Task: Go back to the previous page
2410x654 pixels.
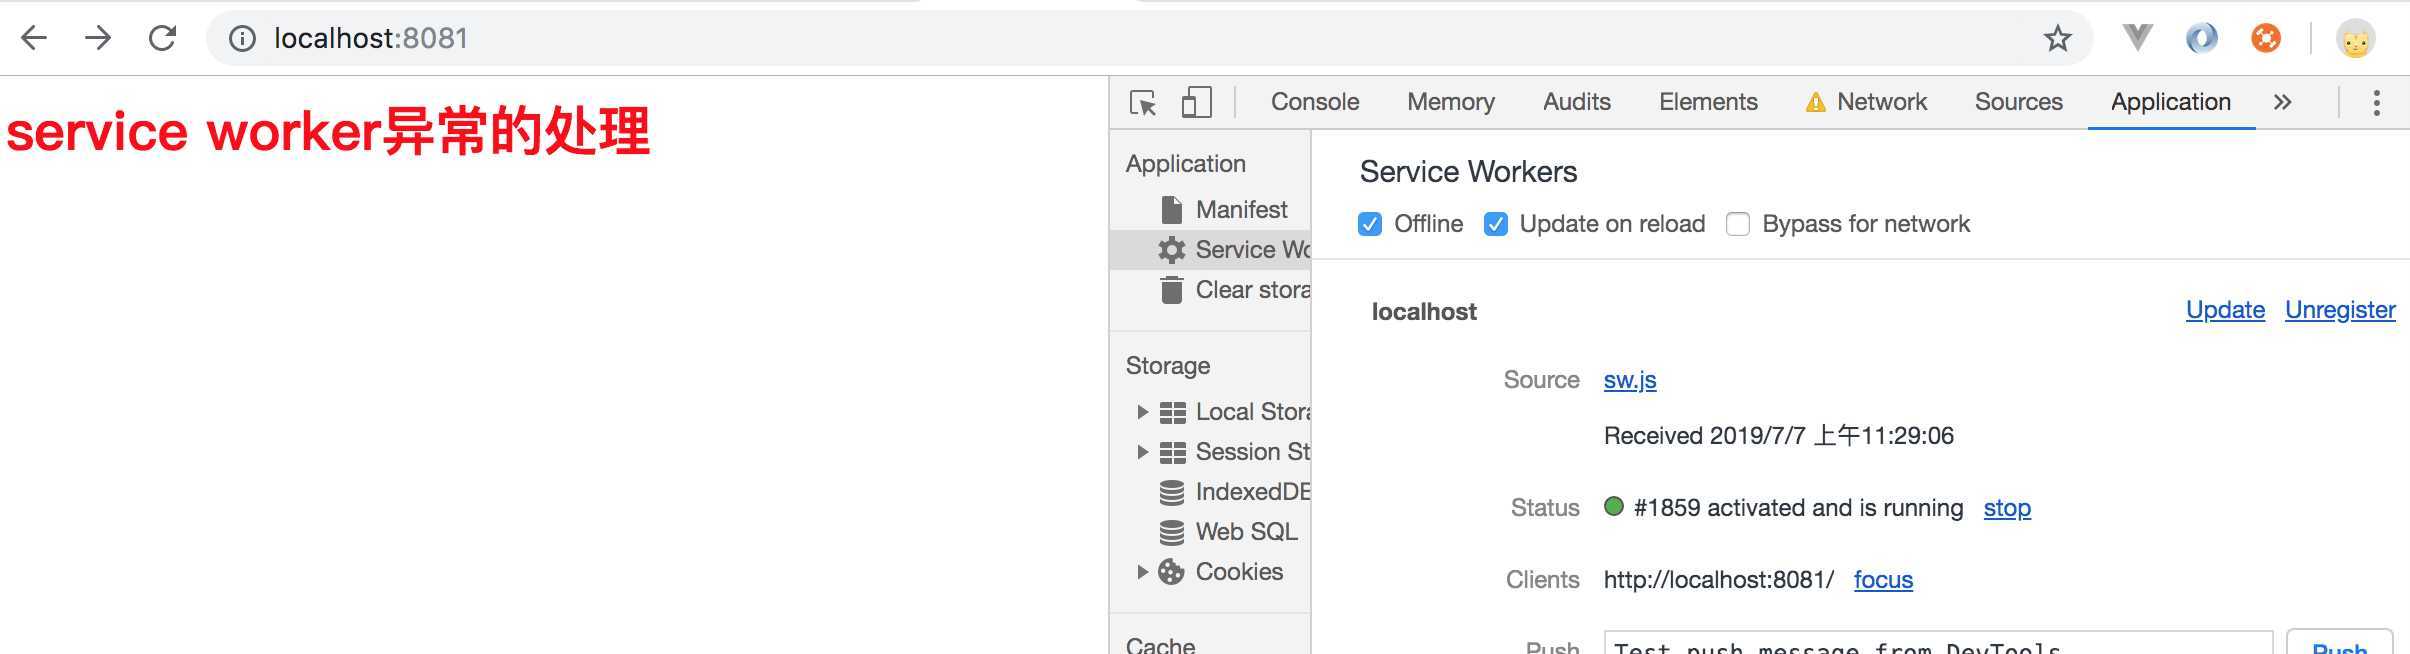Action: pyautogui.click(x=34, y=38)
